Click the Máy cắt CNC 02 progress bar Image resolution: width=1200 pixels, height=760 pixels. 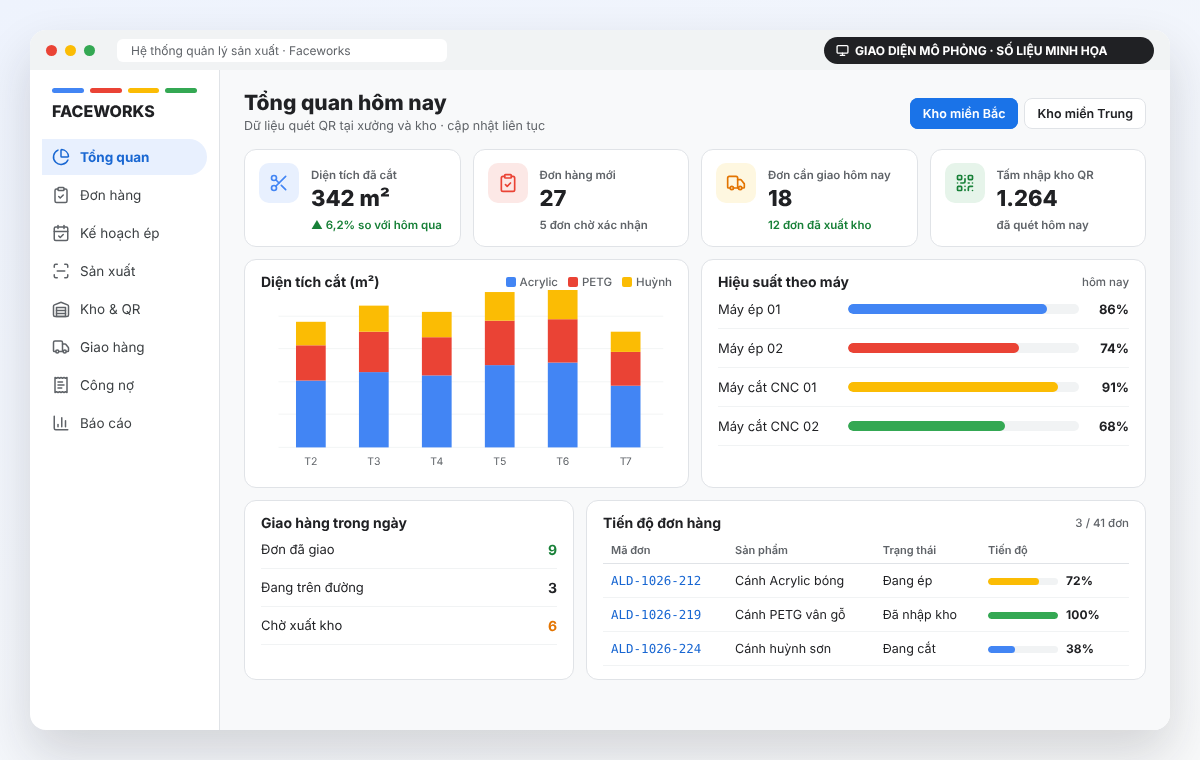[x=963, y=426]
